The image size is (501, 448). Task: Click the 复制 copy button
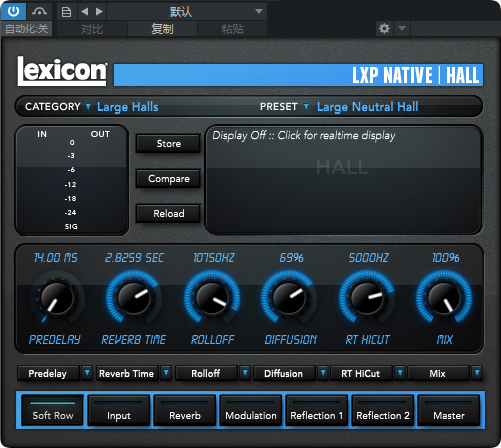coord(162,29)
